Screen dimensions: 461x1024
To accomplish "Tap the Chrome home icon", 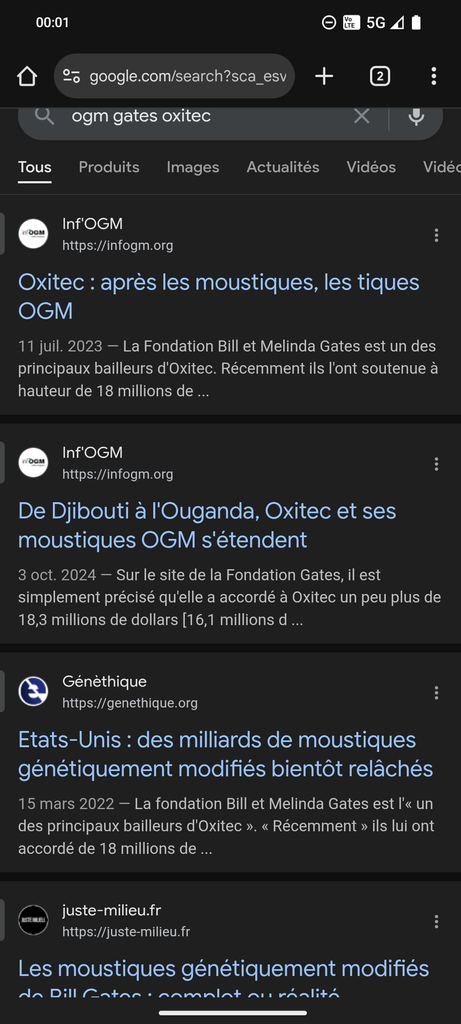I will 27,76.
